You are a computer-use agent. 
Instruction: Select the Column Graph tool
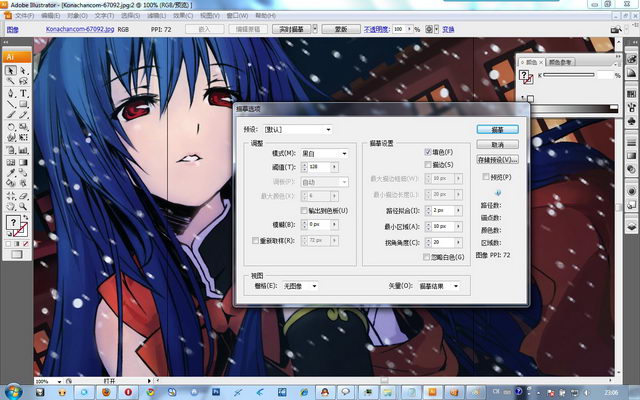(x=23, y=150)
